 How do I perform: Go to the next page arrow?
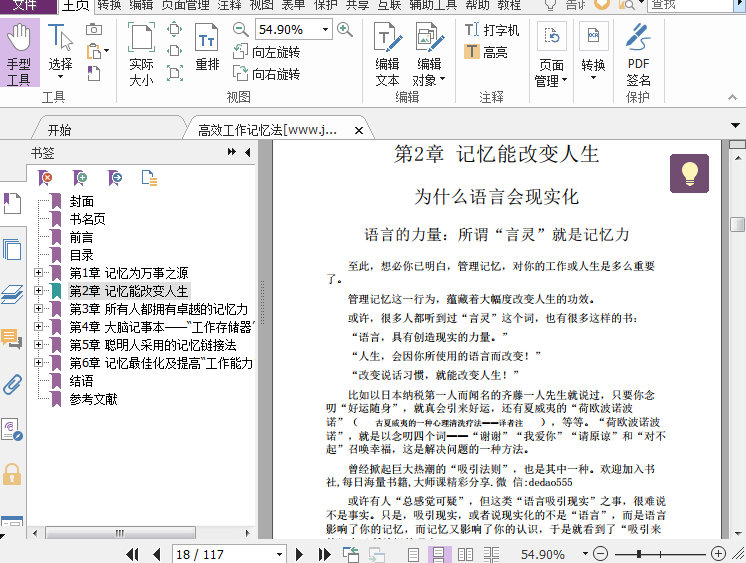[x=299, y=554]
